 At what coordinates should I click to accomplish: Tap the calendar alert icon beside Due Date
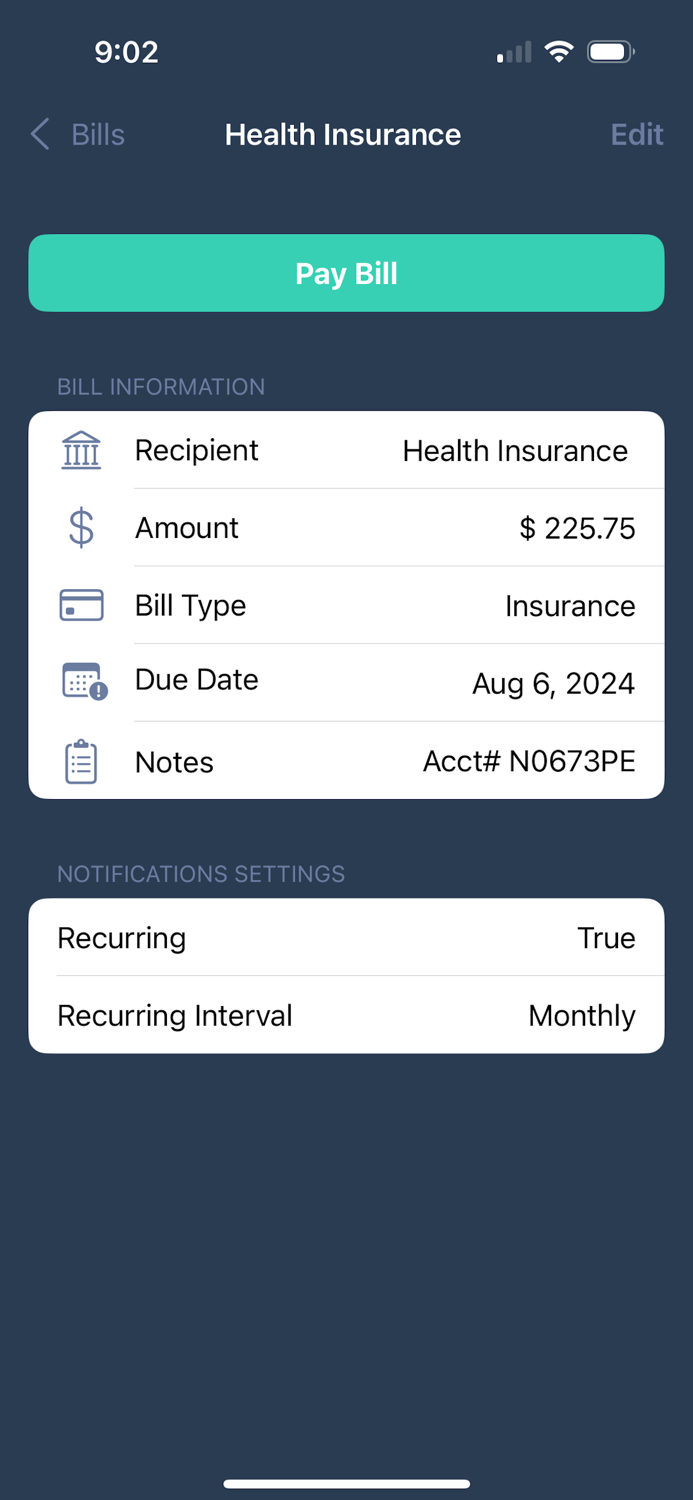pyautogui.click(x=81, y=681)
